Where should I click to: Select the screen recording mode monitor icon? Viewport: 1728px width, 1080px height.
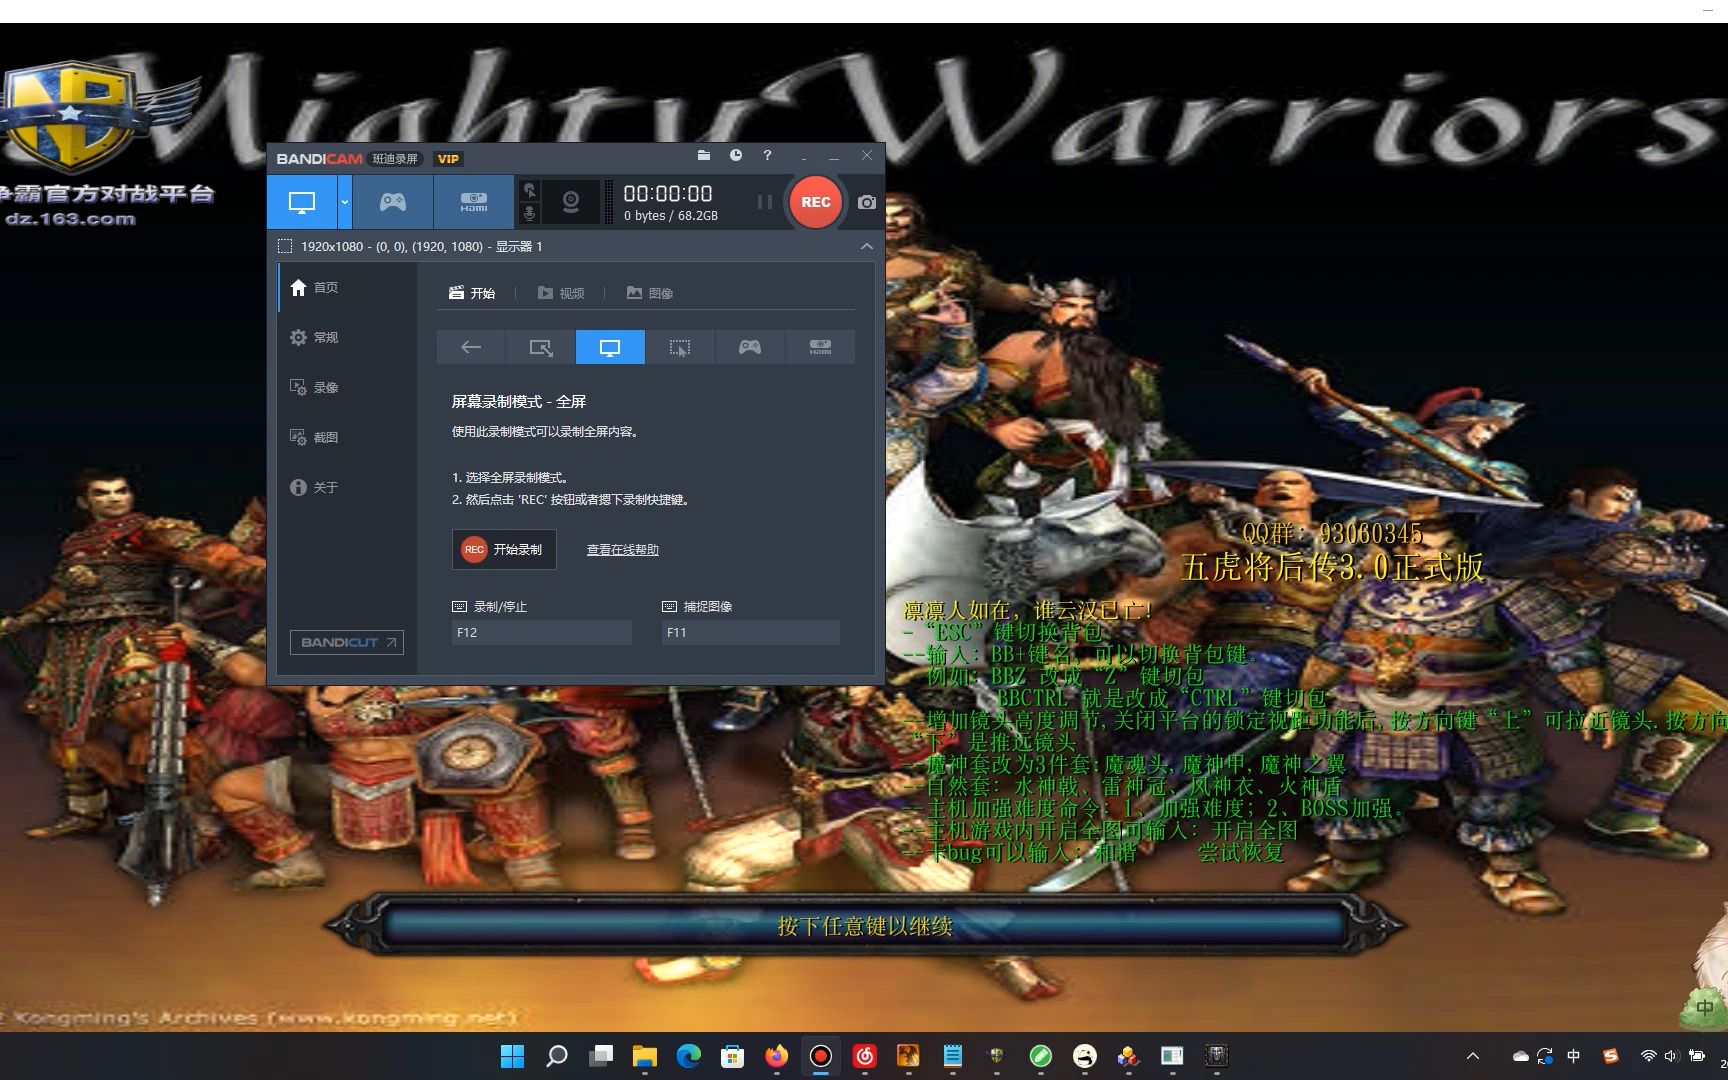click(302, 202)
